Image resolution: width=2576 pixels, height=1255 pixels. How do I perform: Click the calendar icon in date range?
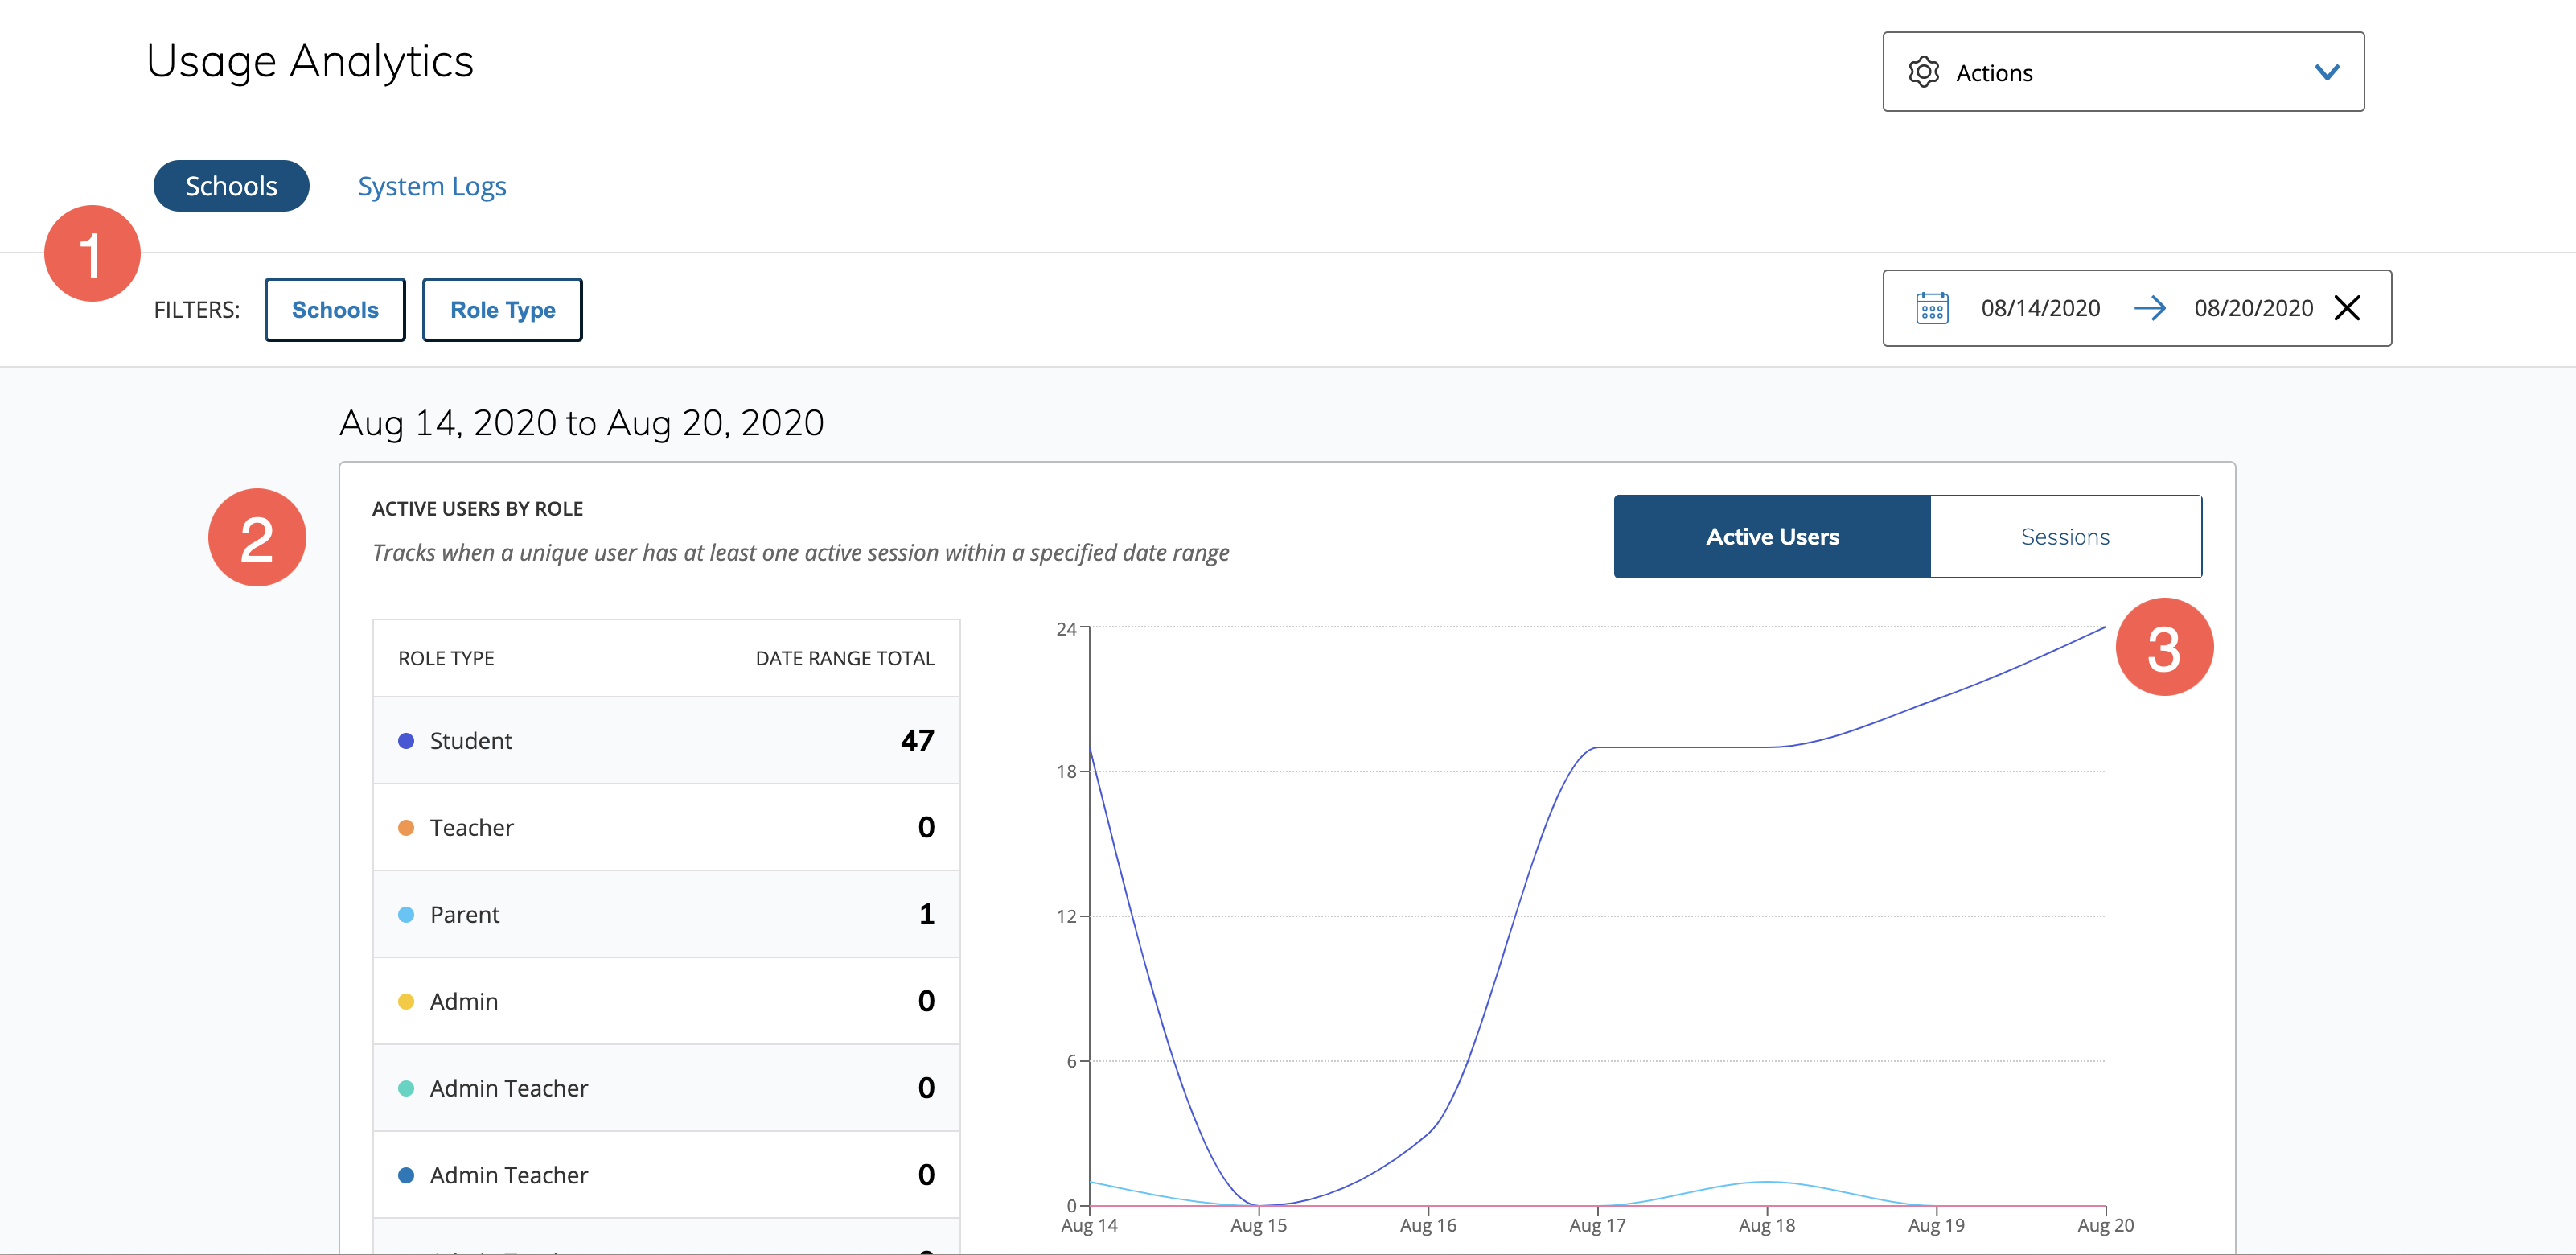point(1931,308)
